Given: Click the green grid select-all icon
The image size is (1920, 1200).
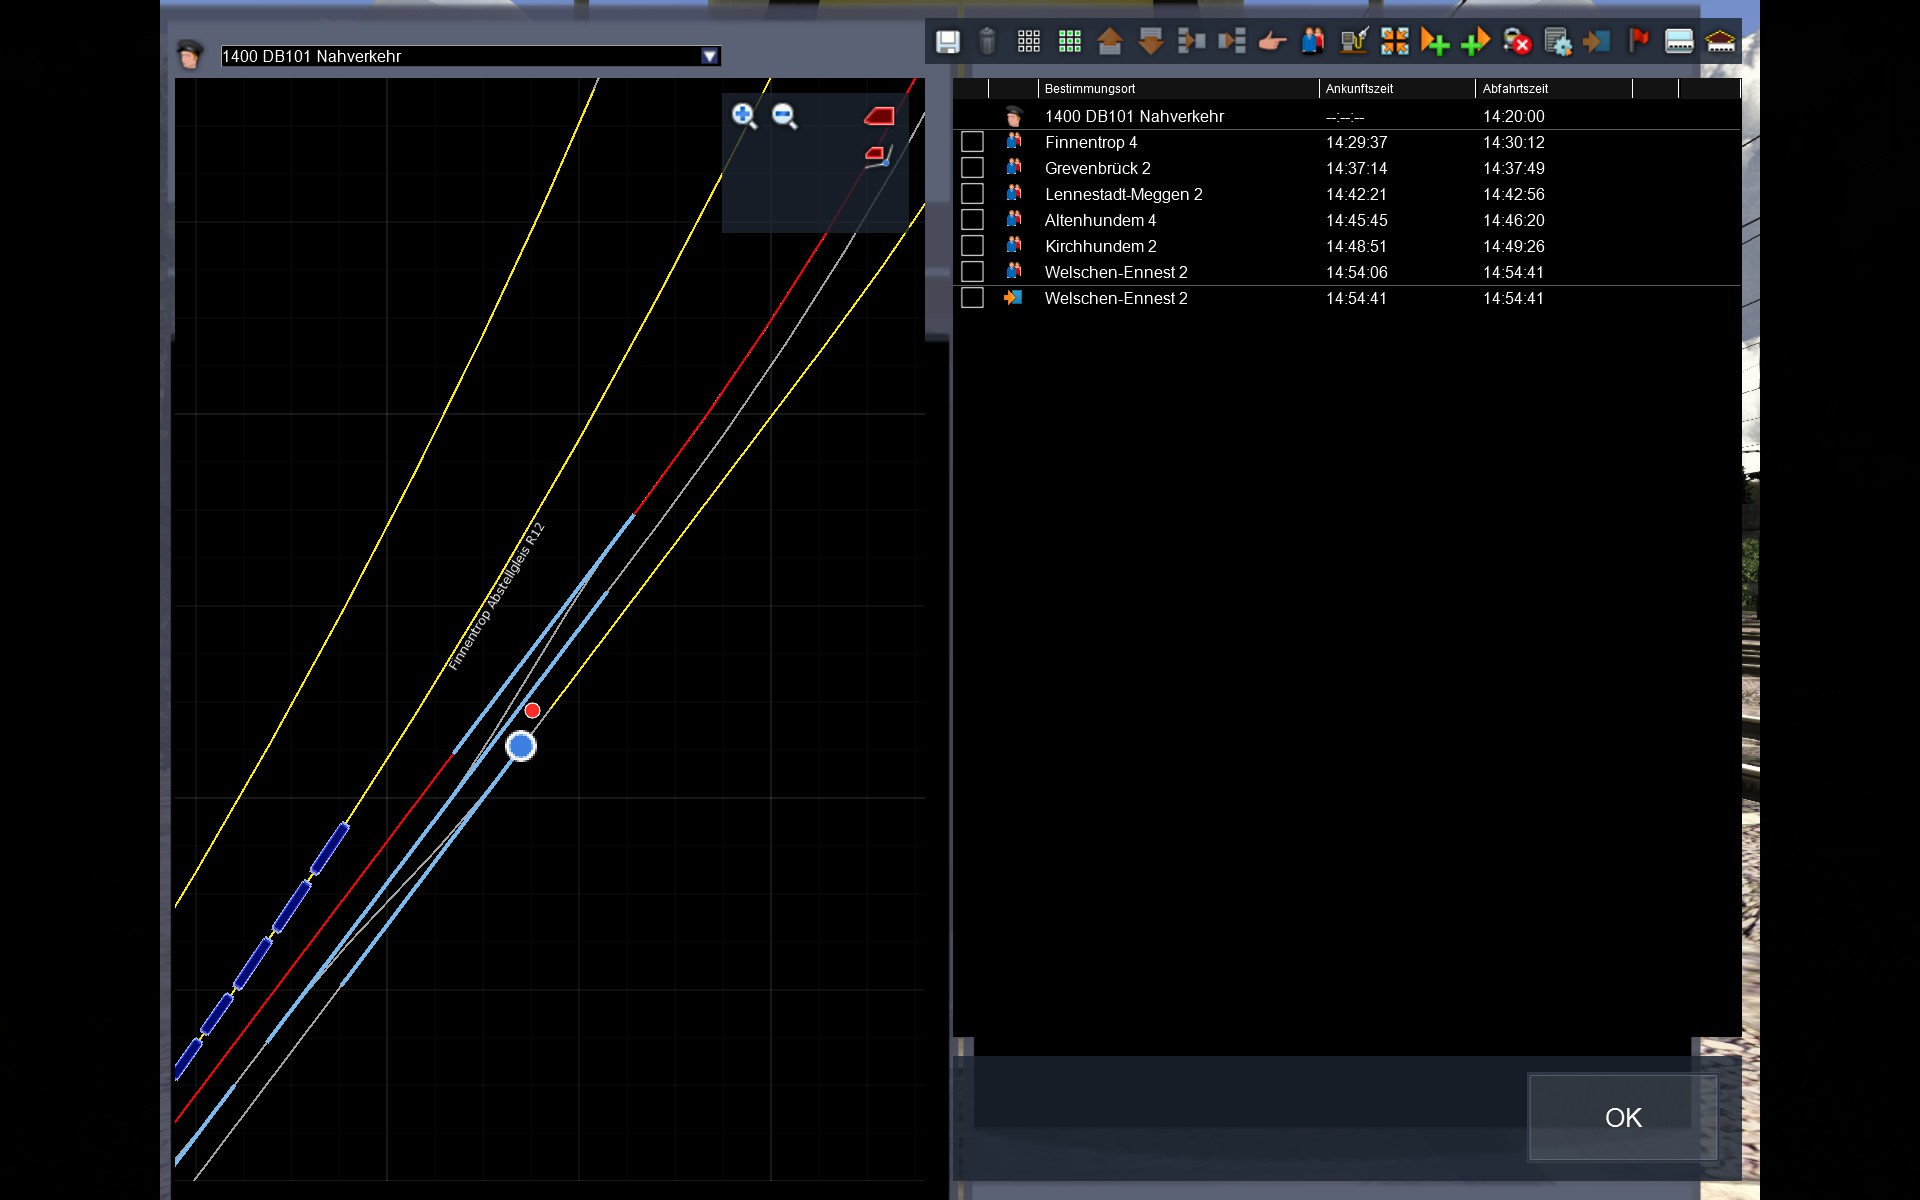Looking at the screenshot, I should pyautogui.click(x=1070, y=41).
